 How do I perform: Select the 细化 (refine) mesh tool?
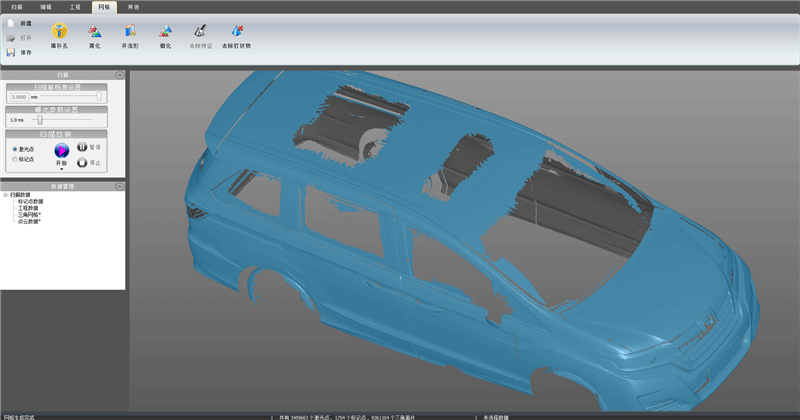(x=165, y=32)
